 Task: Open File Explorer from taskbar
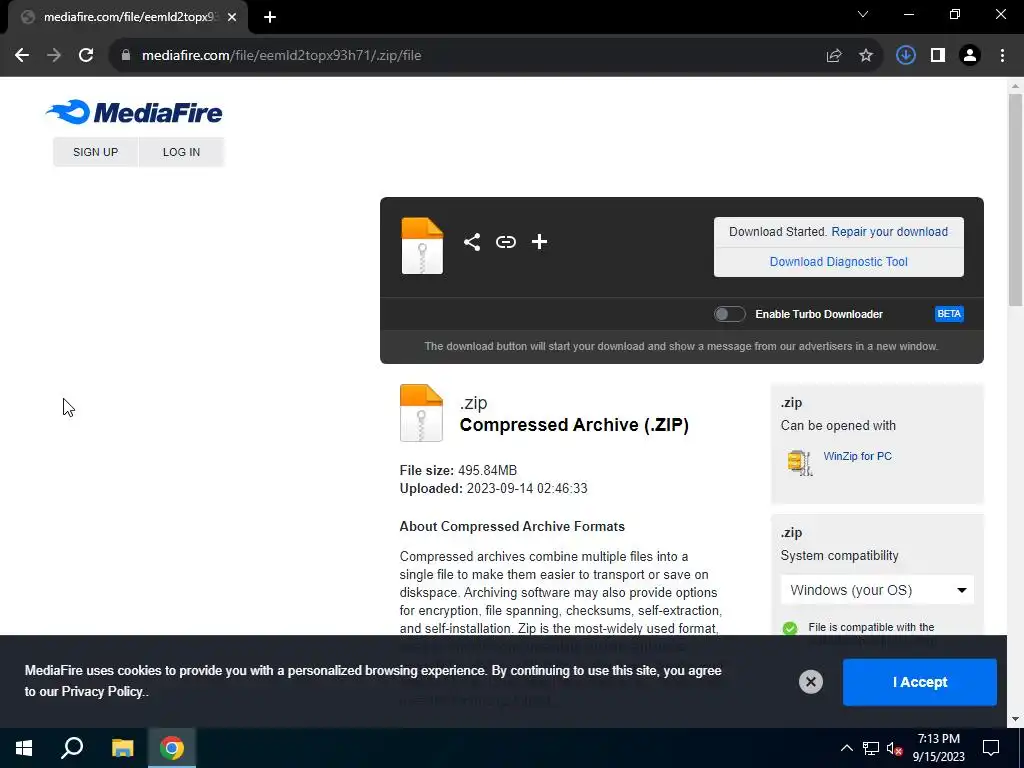[x=122, y=748]
